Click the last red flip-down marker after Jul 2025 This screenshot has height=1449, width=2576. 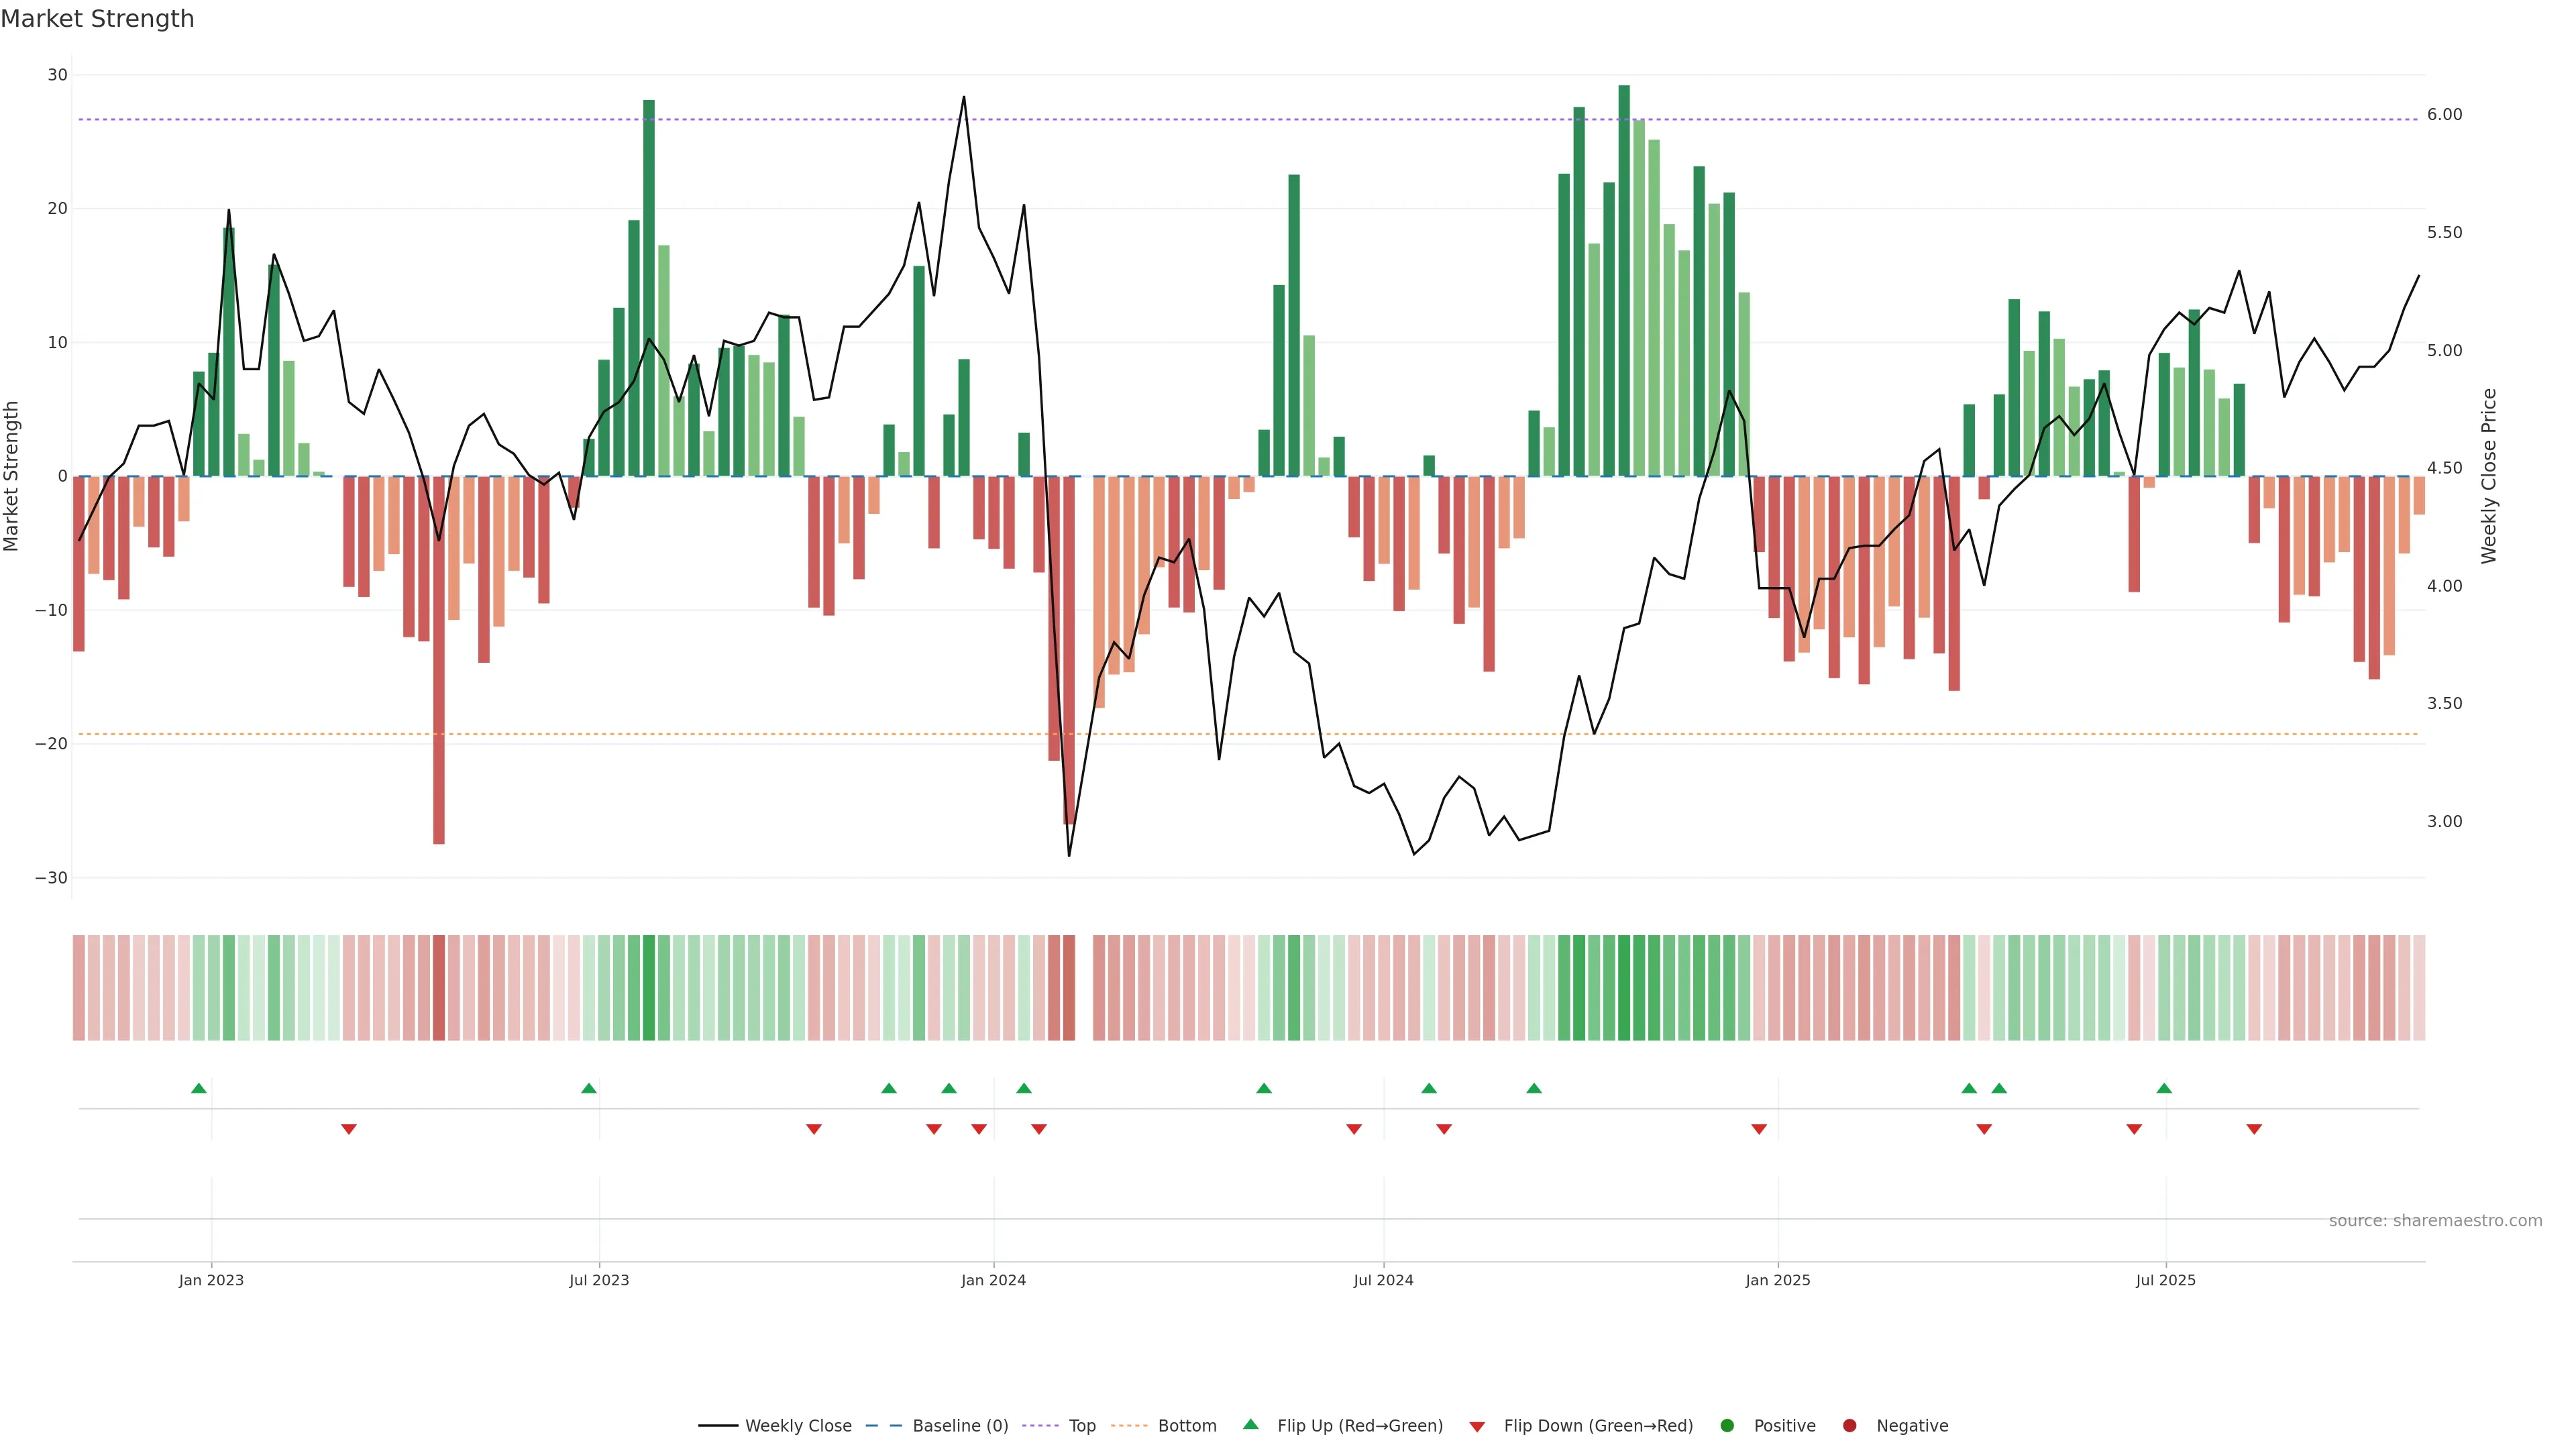(x=2254, y=1129)
